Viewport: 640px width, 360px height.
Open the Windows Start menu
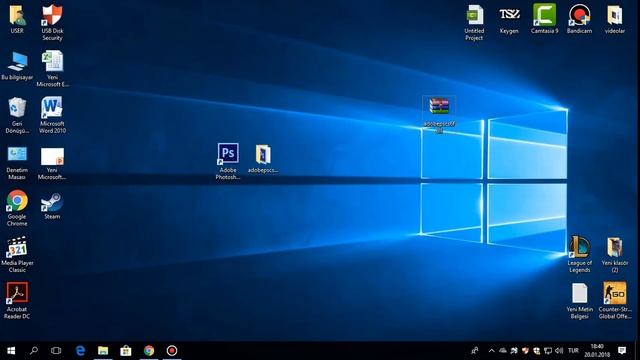[11, 351]
